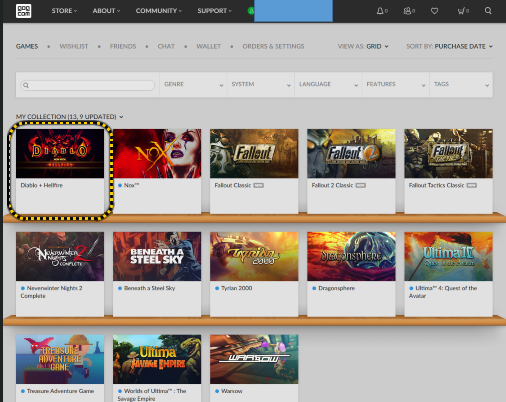Click the 'Fallout Tactics Classic' title text
The height and width of the screenshot is (402, 506).
(436, 185)
